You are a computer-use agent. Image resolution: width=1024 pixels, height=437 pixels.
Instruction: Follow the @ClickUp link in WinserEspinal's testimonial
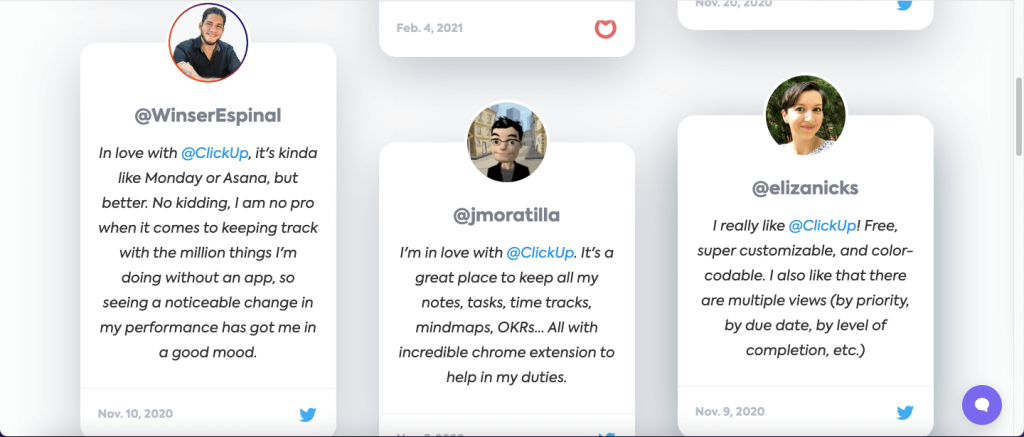[x=214, y=154]
